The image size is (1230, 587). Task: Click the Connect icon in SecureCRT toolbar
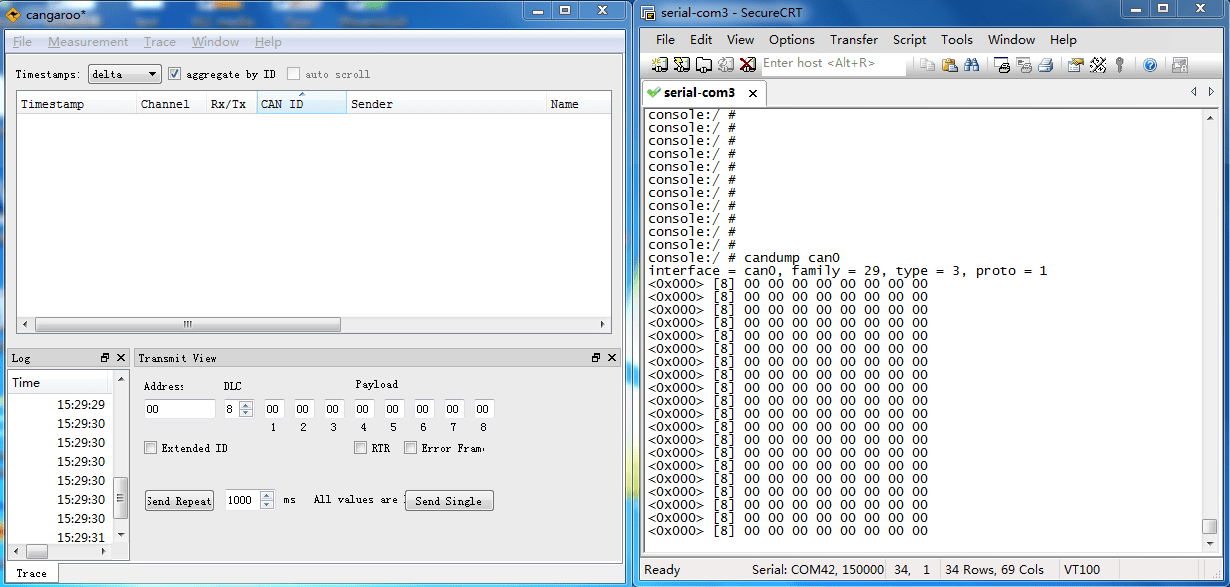tap(660, 65)
